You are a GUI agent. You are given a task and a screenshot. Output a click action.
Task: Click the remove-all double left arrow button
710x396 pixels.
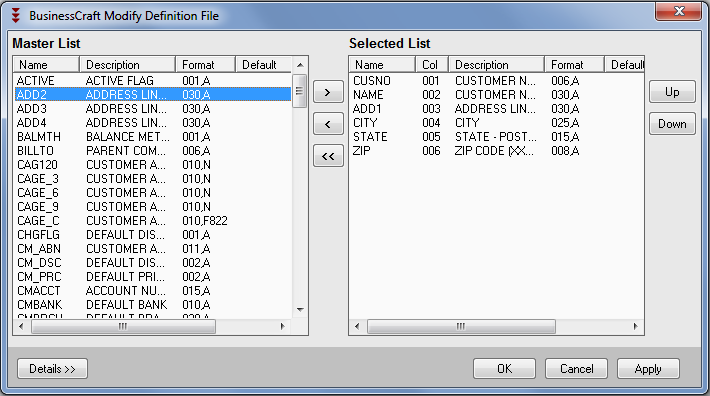(x=328, y=156)
